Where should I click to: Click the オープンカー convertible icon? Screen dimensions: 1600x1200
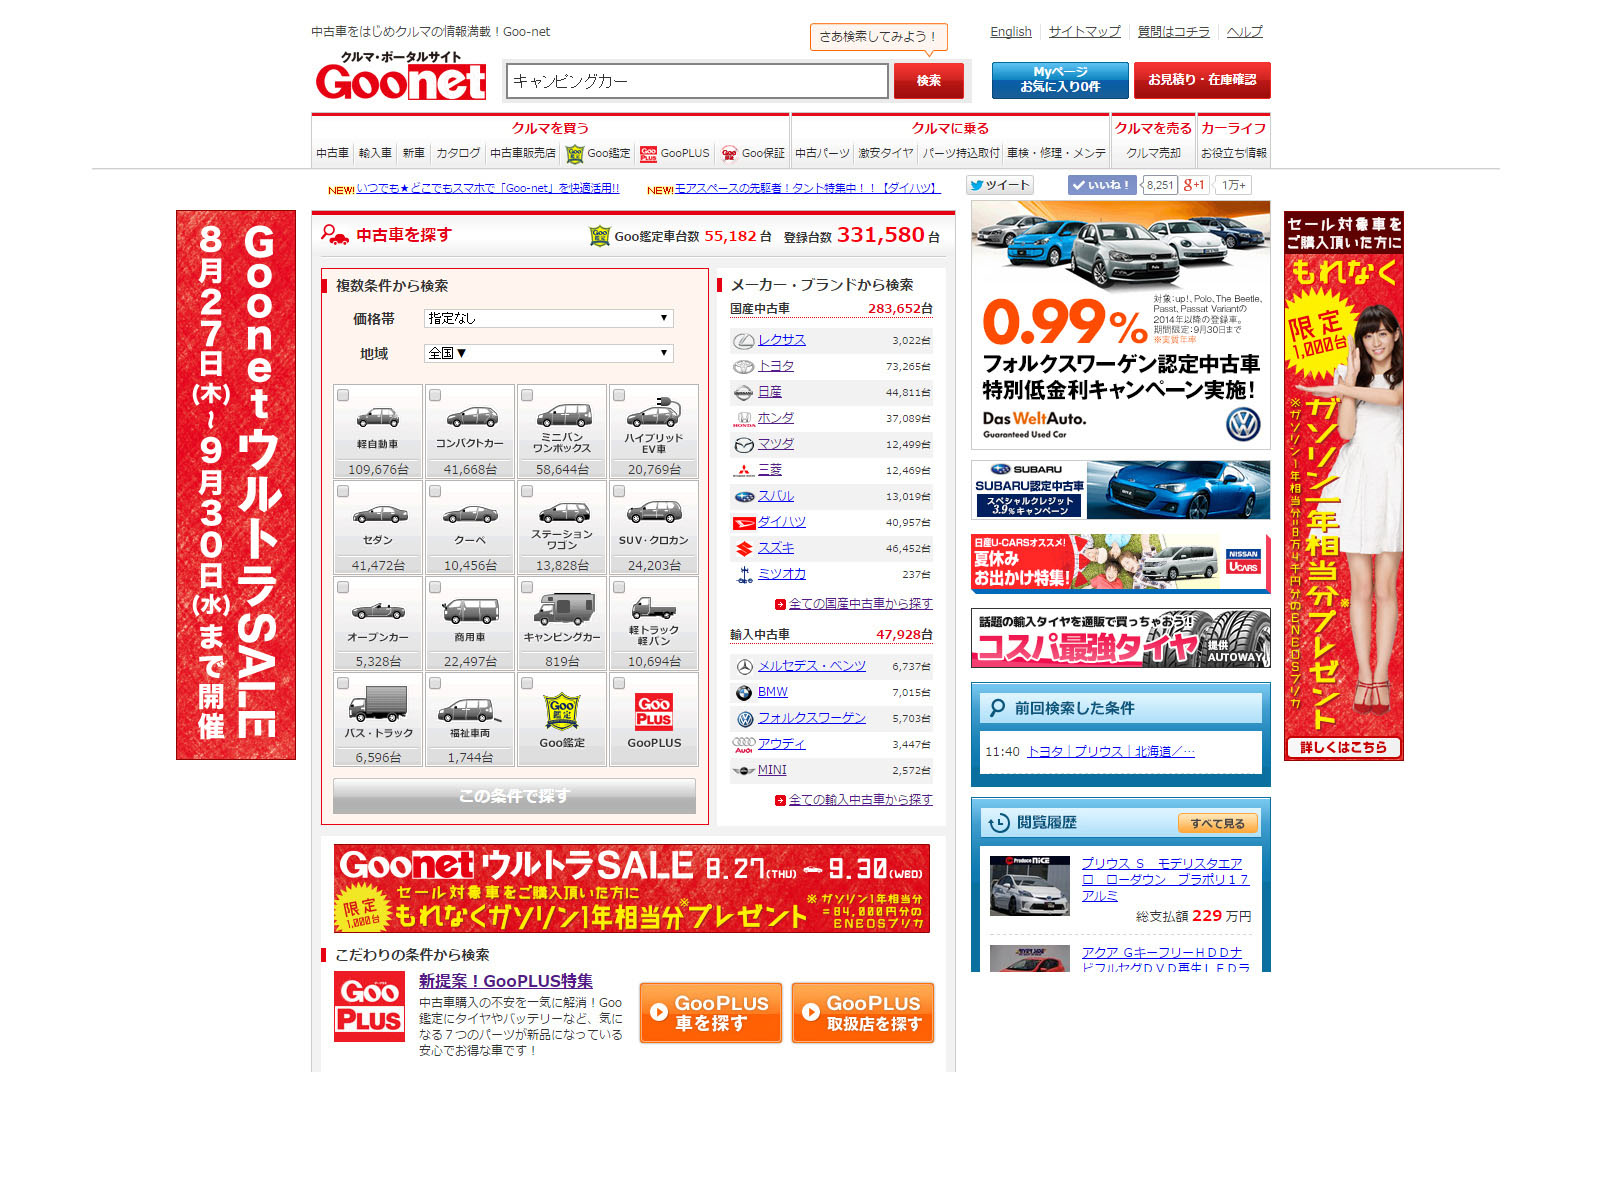coord(378,610)
